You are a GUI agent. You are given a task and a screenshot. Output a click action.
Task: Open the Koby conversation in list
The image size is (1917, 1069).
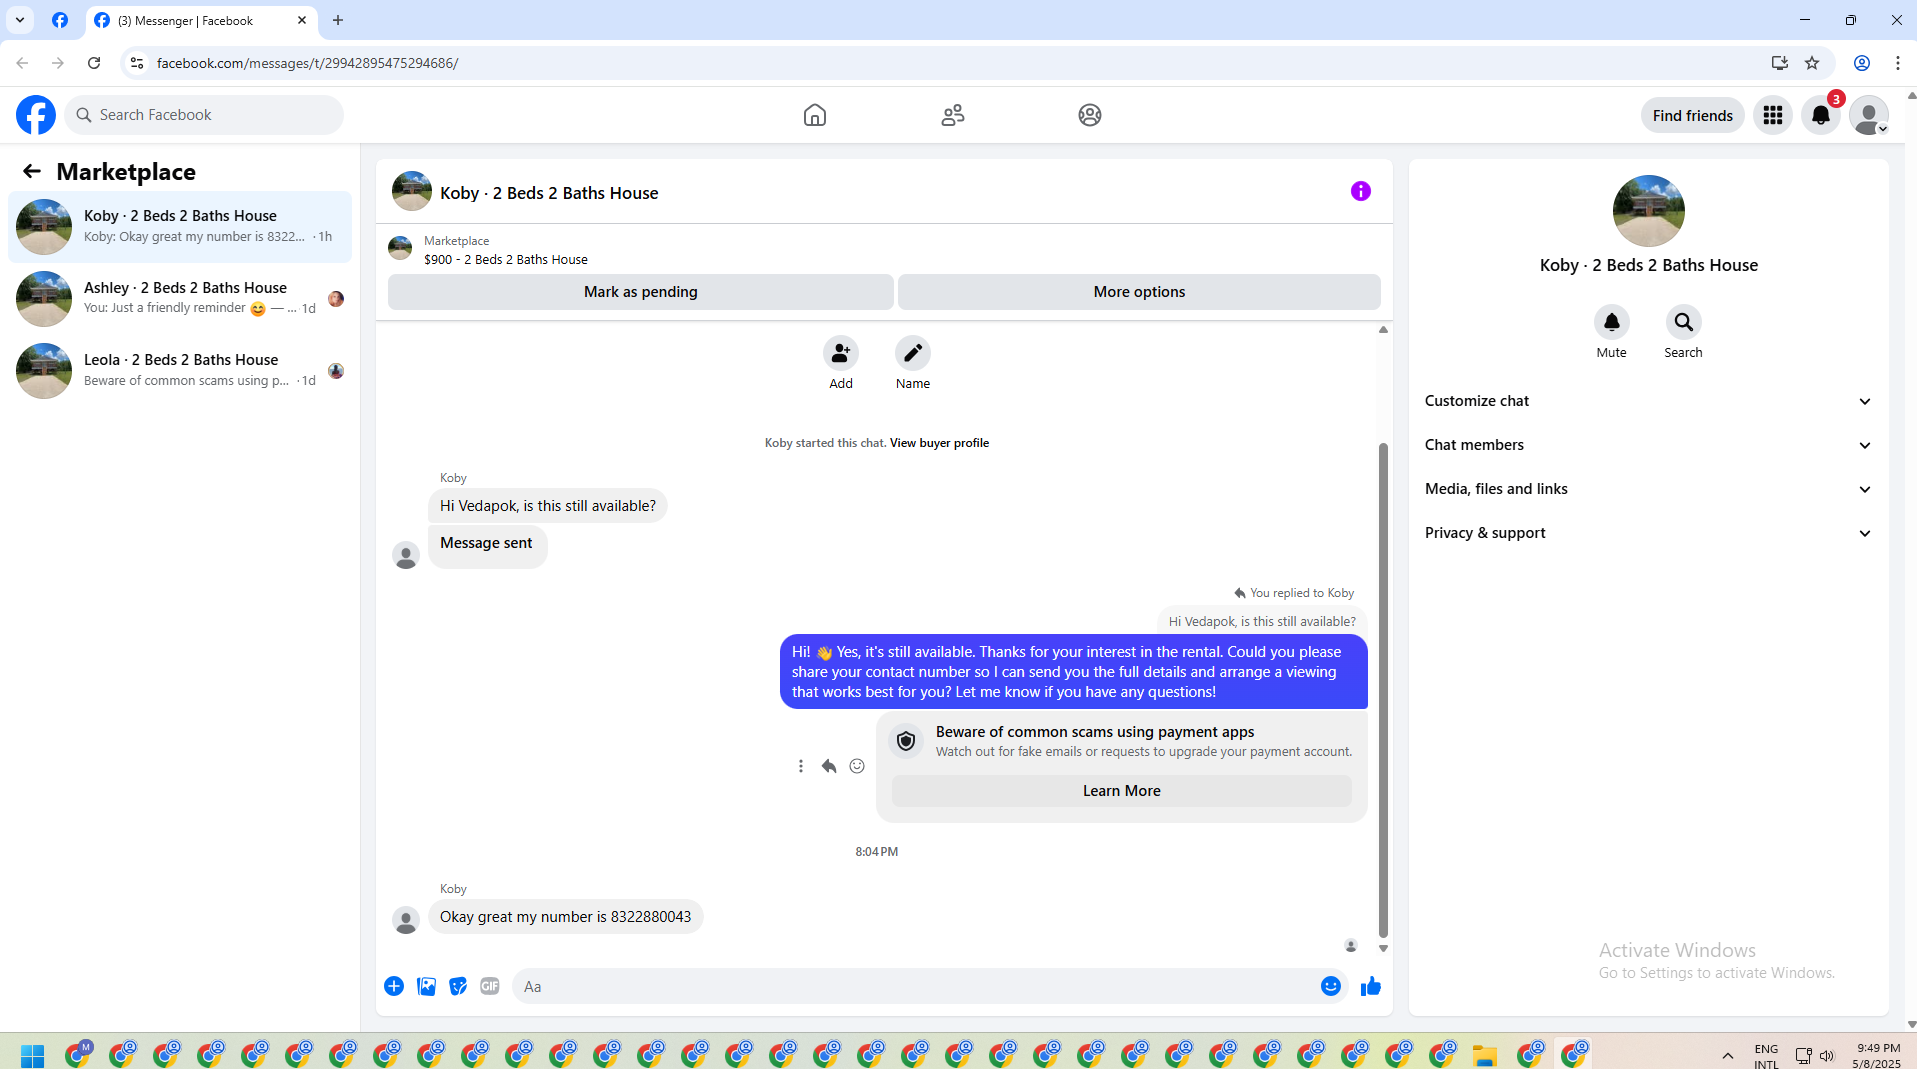[x=180, y=227]
